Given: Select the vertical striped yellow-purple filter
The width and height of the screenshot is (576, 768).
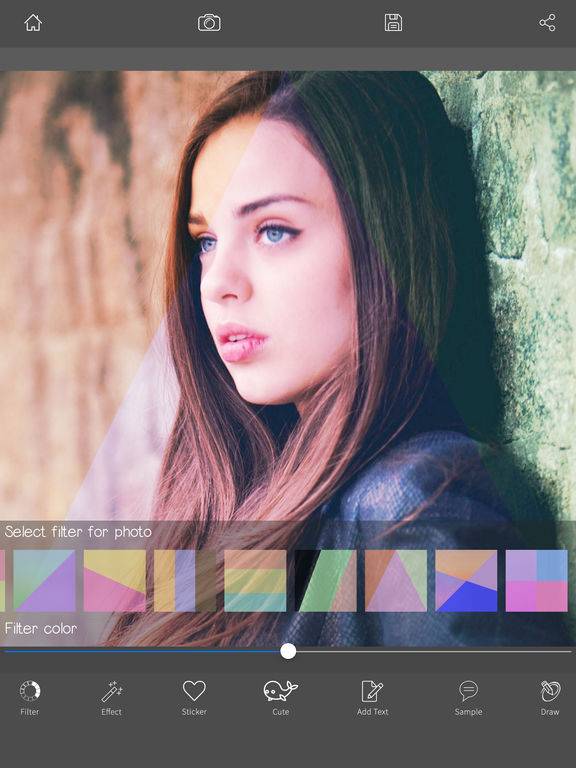Looking at the screenshot, I should point(185,580).
